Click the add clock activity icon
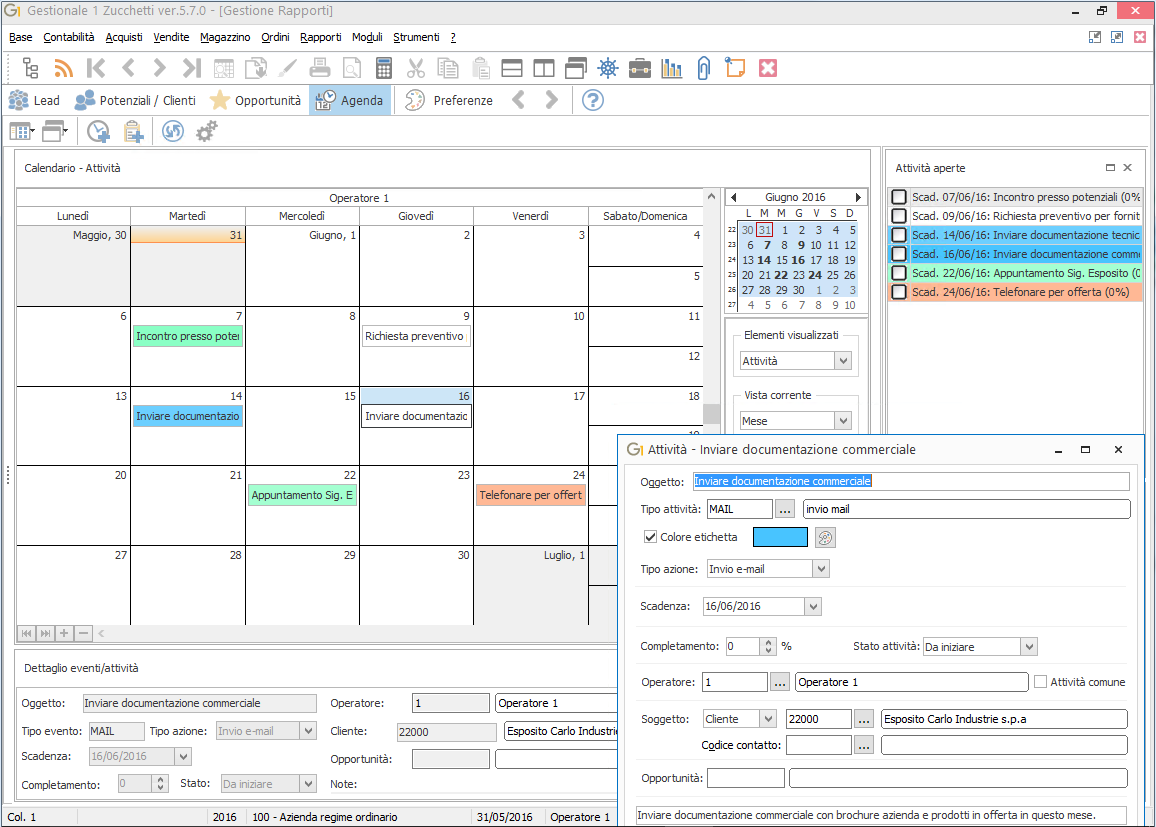The image size is (1156, 827). coord(98,132)
